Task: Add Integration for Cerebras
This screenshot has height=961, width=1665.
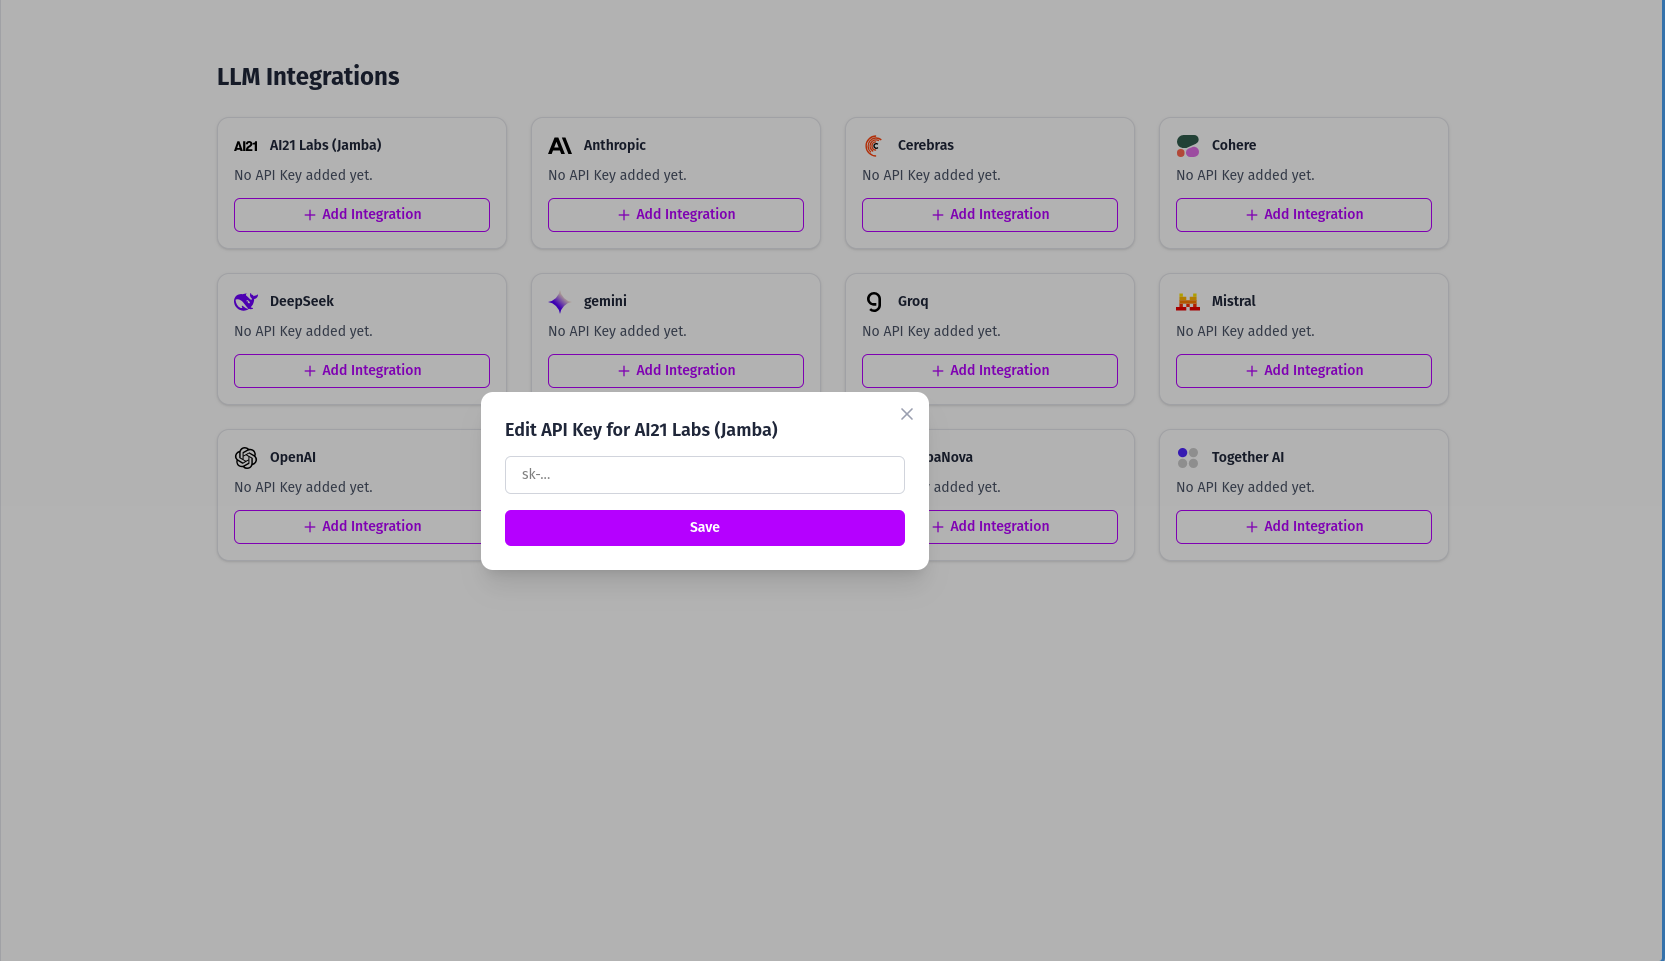Action: tap(989, 214)
